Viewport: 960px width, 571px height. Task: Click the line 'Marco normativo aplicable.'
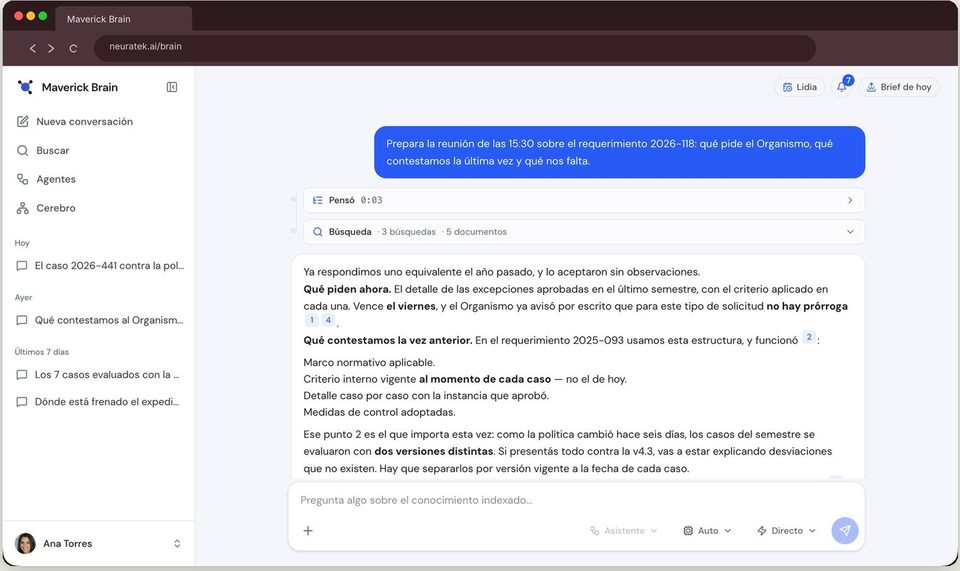point(369,362)
